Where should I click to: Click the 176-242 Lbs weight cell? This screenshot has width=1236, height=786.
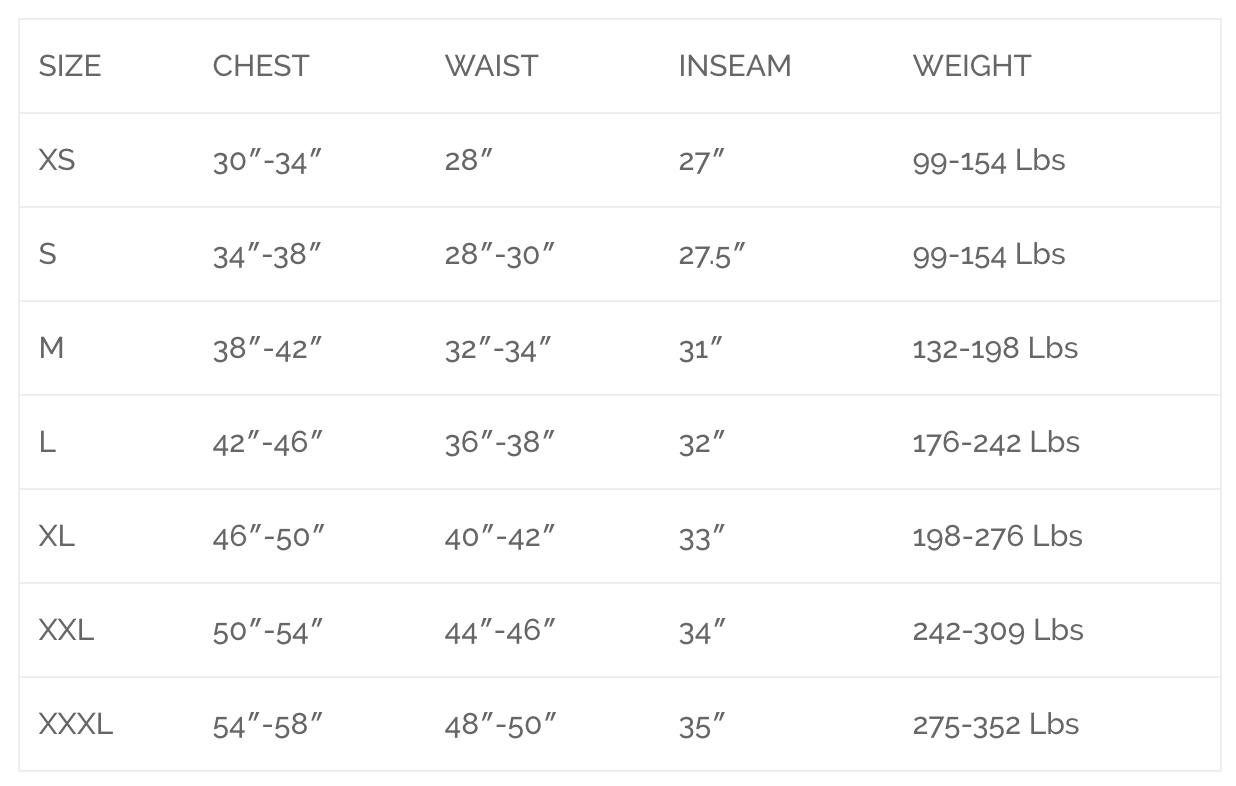tap(996, 442)
